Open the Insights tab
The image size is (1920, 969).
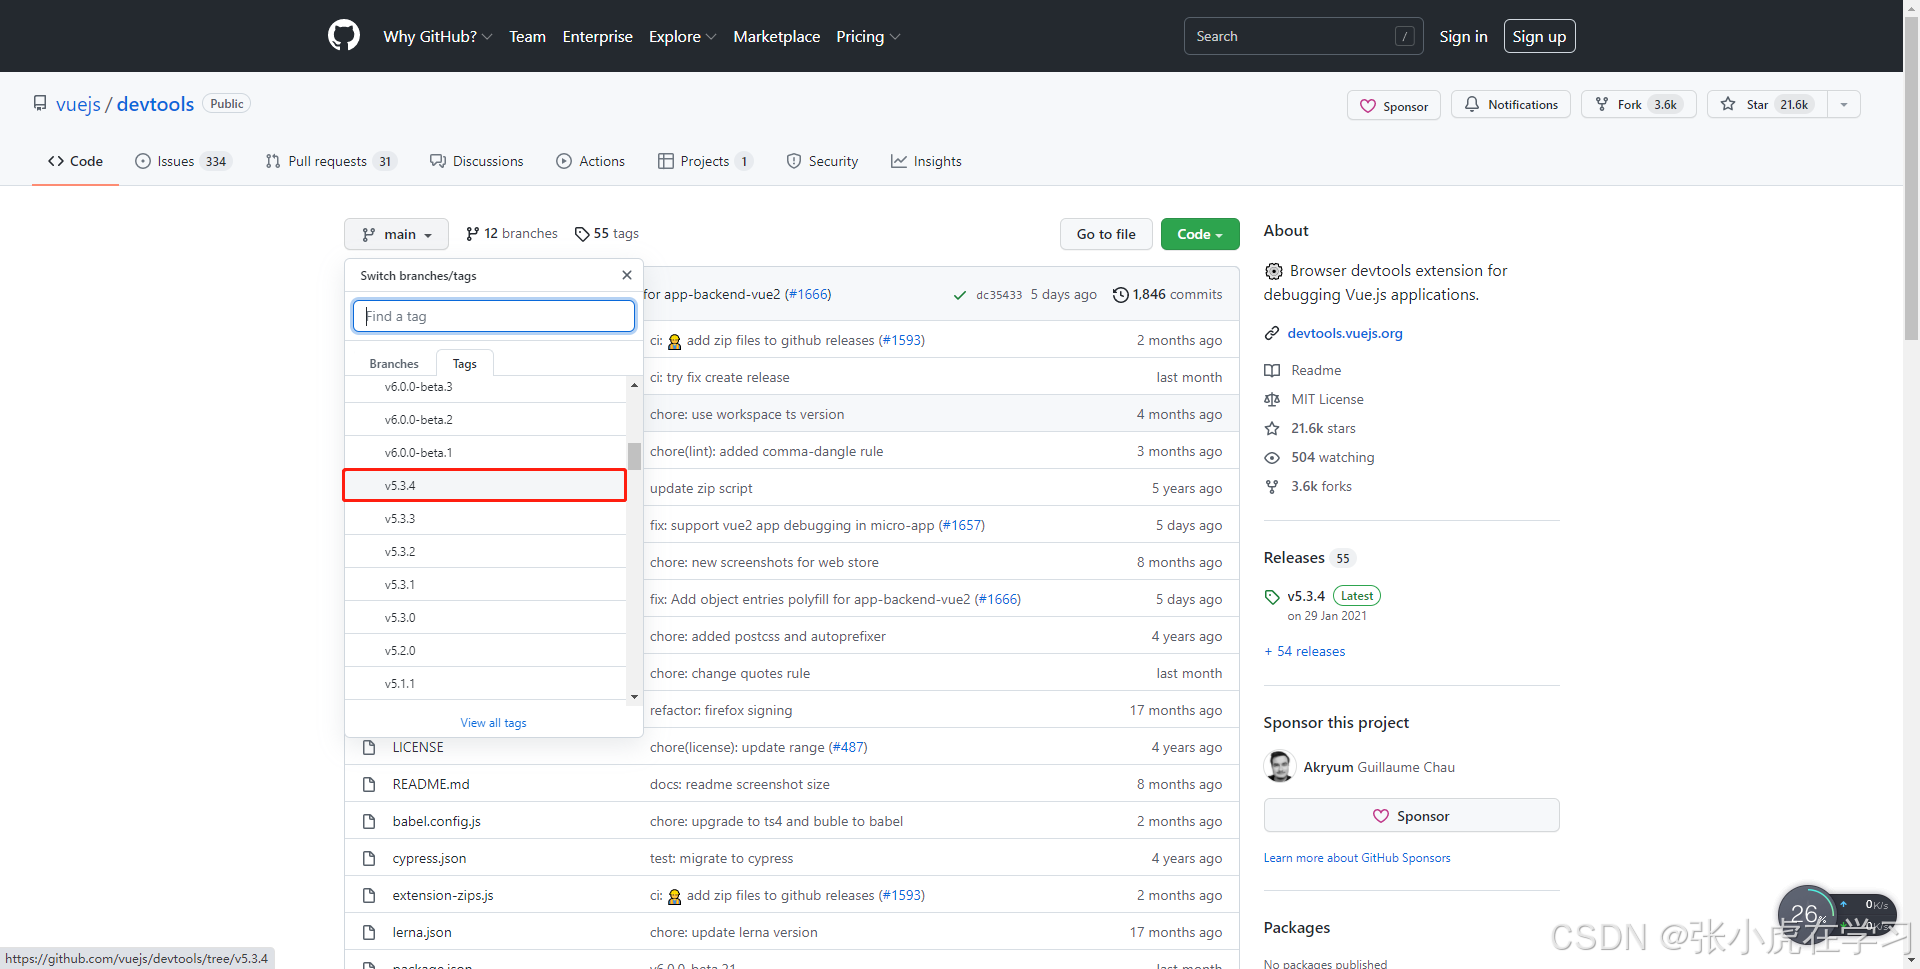(926, 161)
